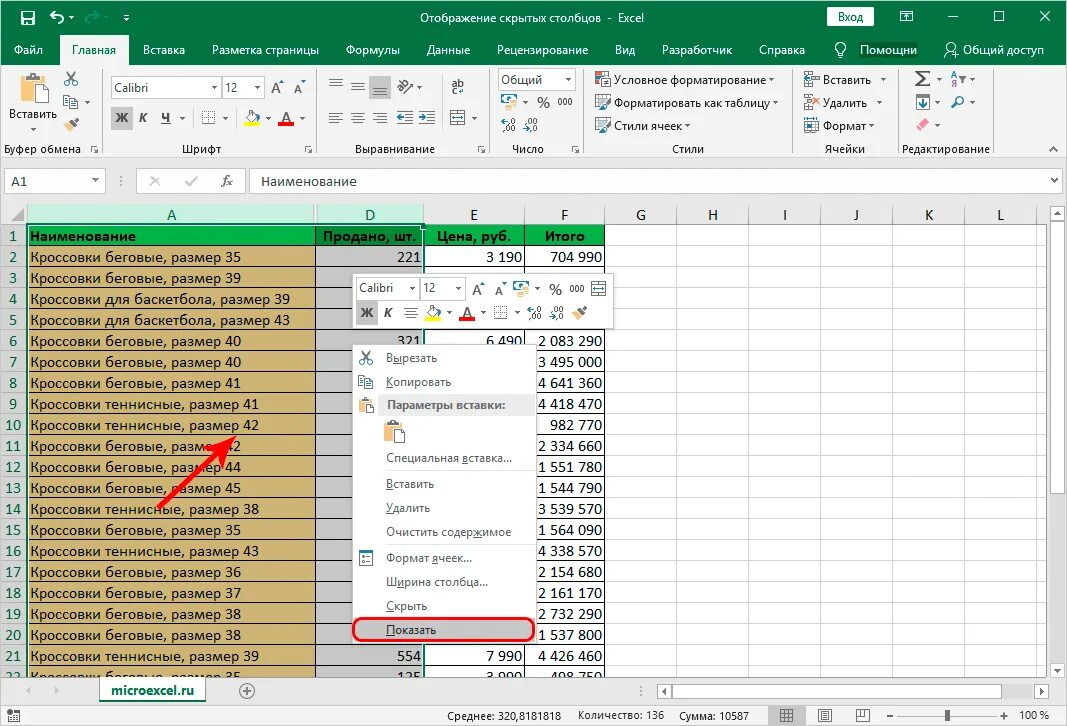This screenshot has width=1067, height=726.
Task: Click the ribbon Decrease Decimal icon
Action: pyautogui.click(x=530, y=125)
